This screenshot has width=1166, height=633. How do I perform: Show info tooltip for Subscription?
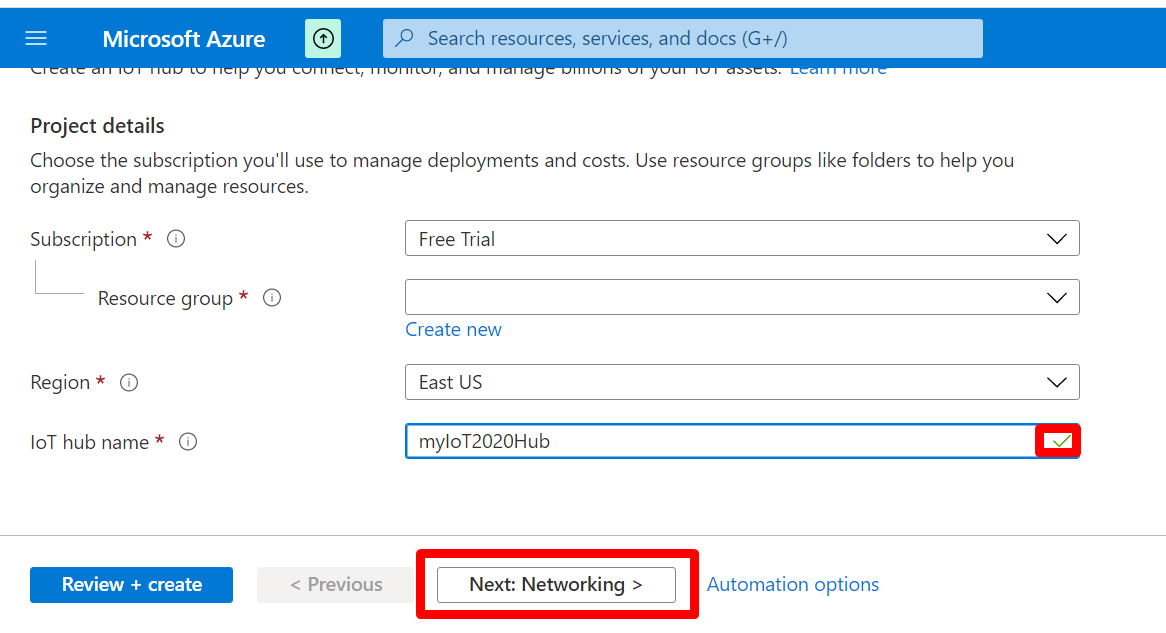175,239
